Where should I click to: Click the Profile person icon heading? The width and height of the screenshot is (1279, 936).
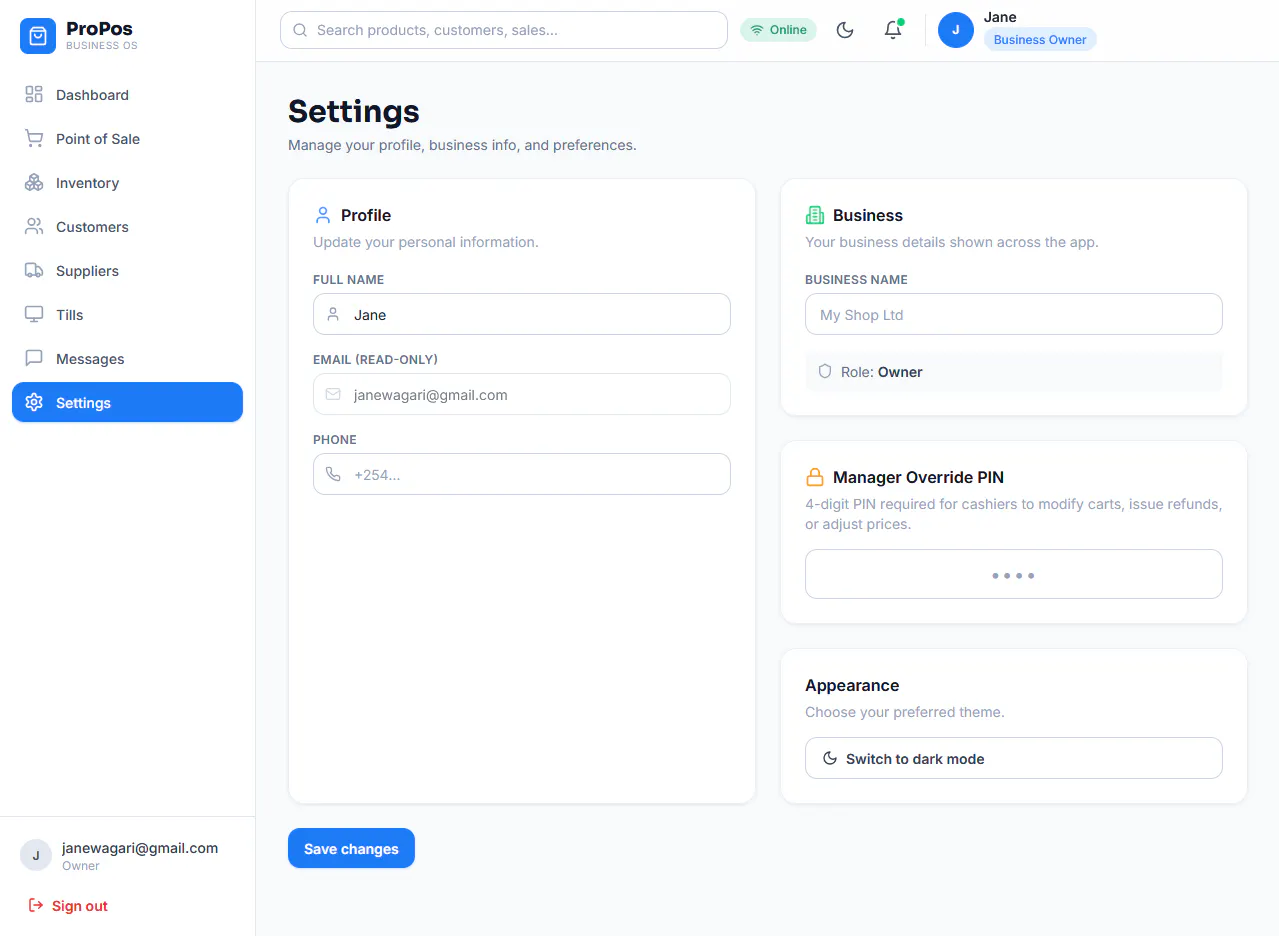(323, 215)
